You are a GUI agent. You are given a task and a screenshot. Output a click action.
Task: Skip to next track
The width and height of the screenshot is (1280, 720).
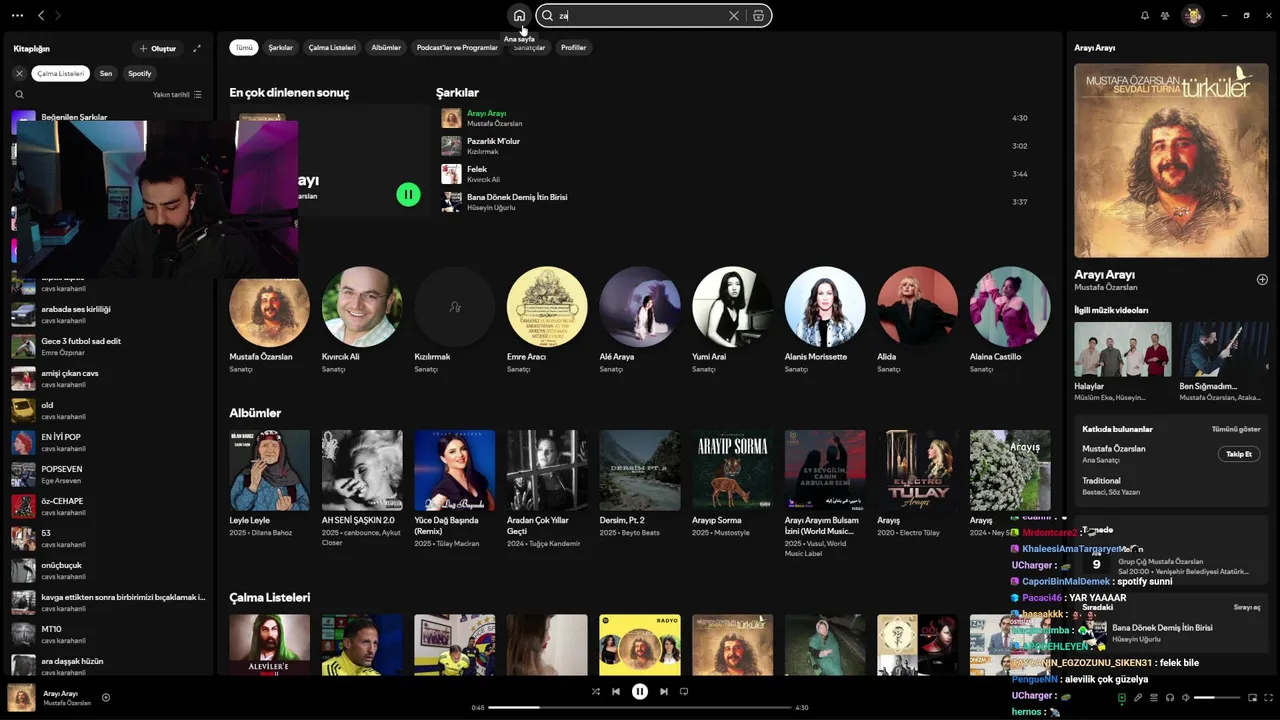coord(664,691)
